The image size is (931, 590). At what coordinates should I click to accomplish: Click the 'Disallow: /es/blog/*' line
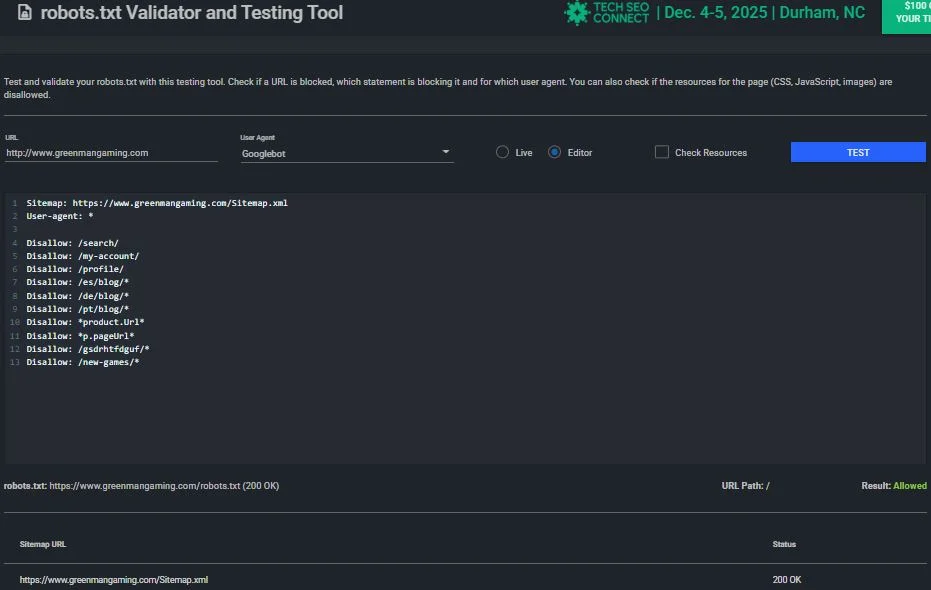point(77,282)
